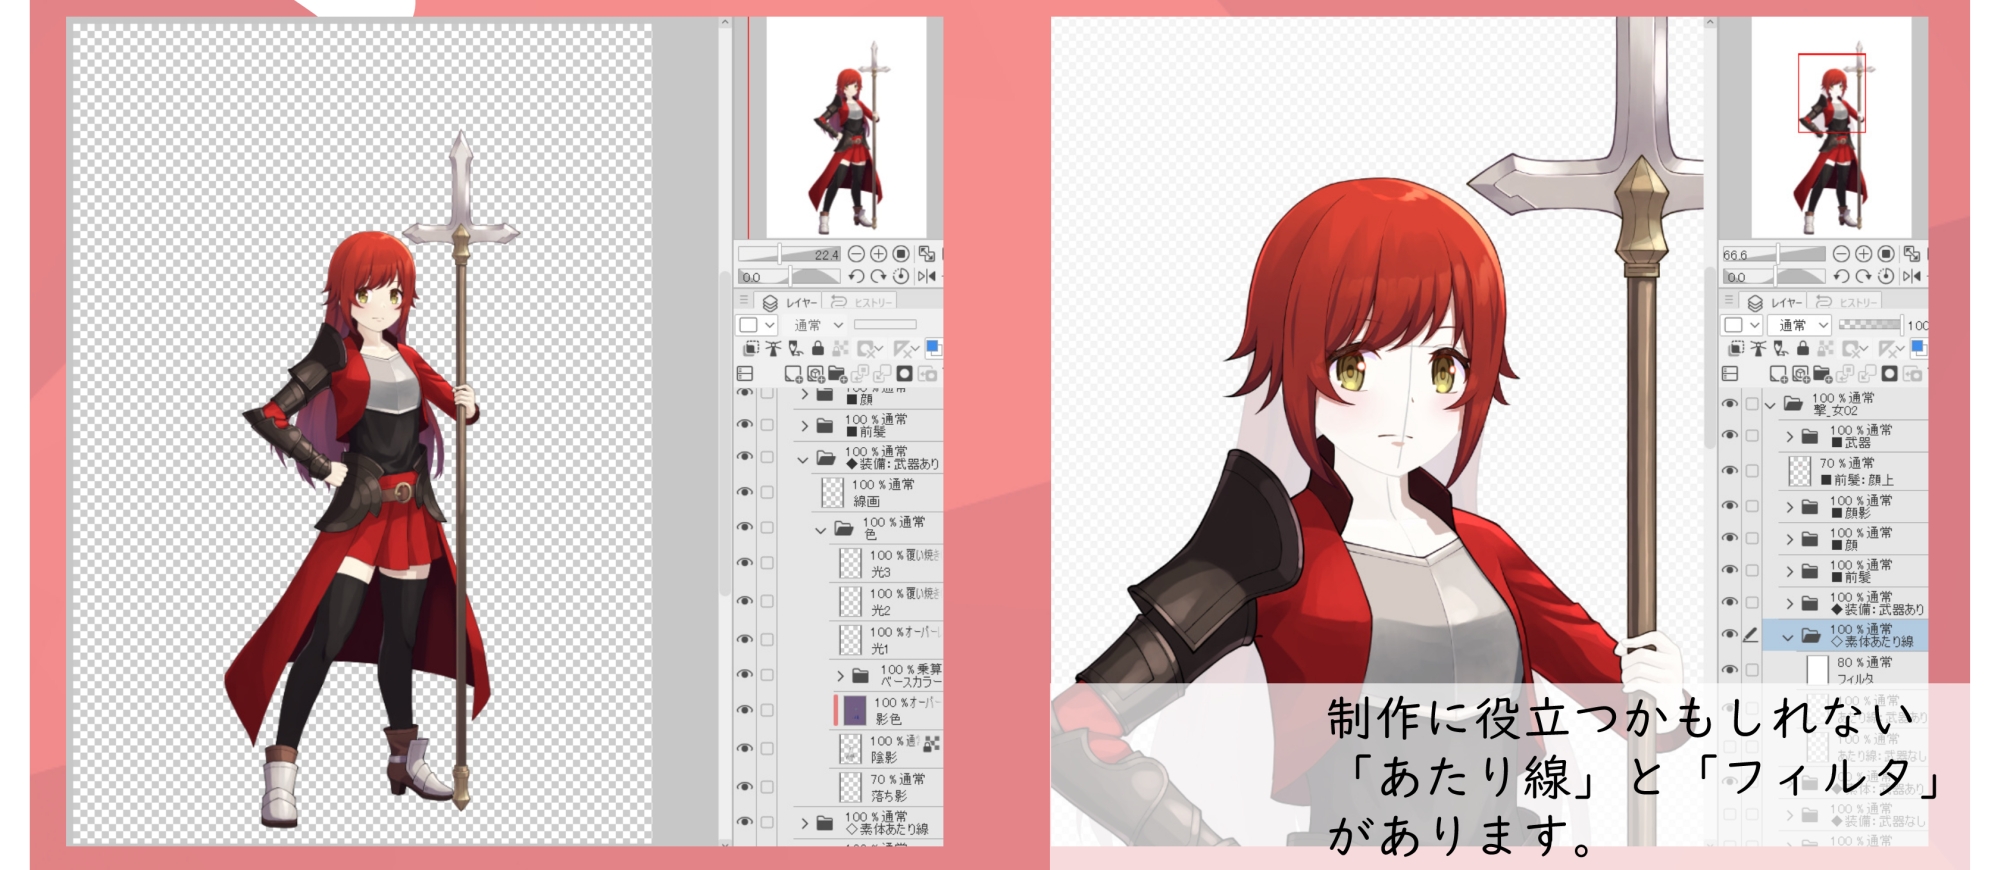Image resolution: width=2000 pixels, height=870 pixels.
Task: Set reference layer lighthouse icon in left panel
Action: pos(773,348)
